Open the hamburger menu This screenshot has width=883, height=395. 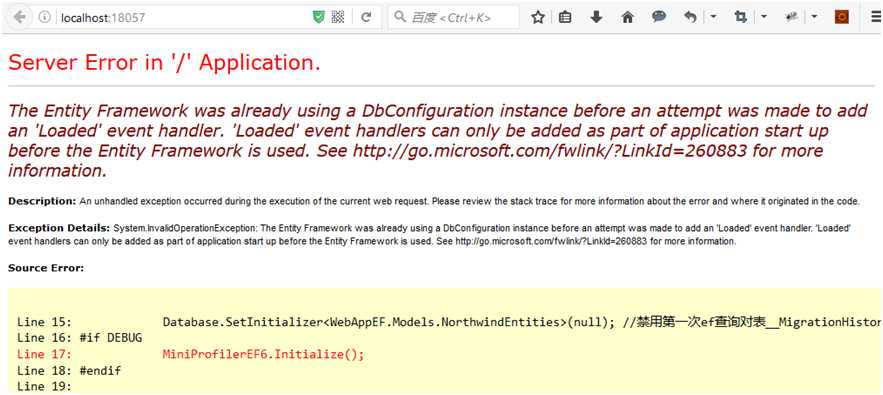tap(875, 17)
